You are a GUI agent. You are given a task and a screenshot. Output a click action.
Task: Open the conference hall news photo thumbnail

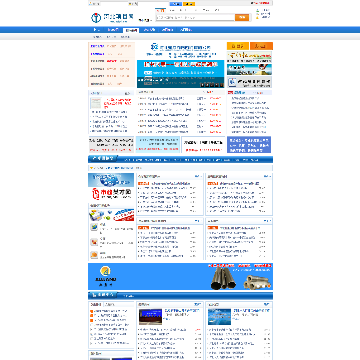click(150, 317)
